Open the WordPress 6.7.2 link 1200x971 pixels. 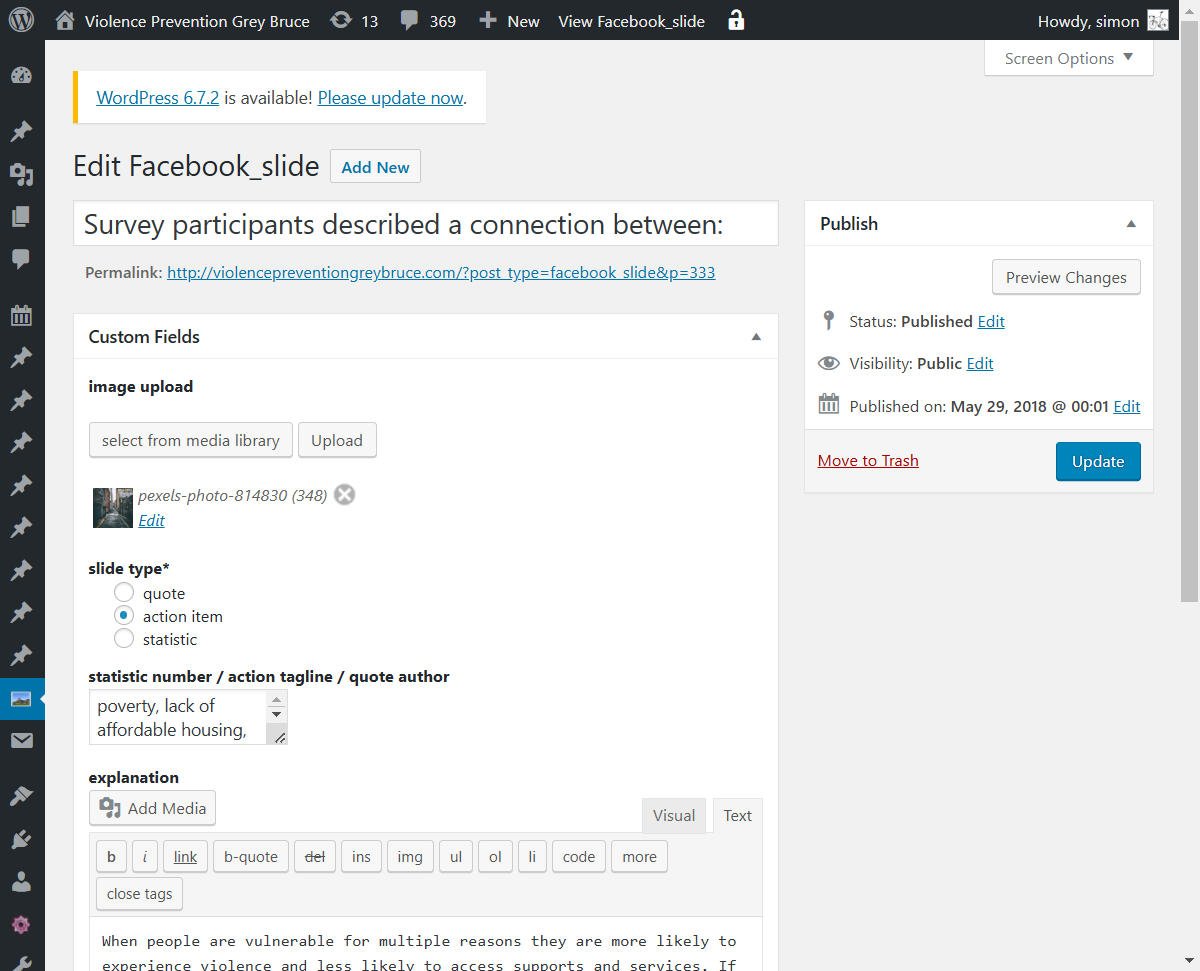coord(158,98)
